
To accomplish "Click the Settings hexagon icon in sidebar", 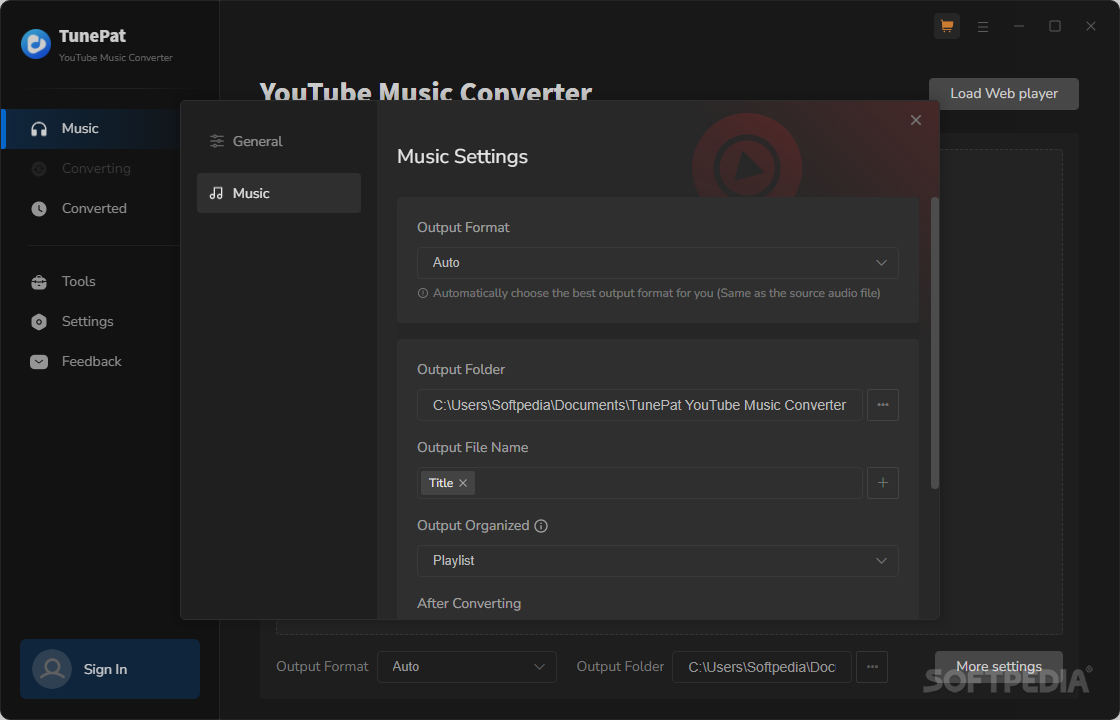I will pos(39,321).
